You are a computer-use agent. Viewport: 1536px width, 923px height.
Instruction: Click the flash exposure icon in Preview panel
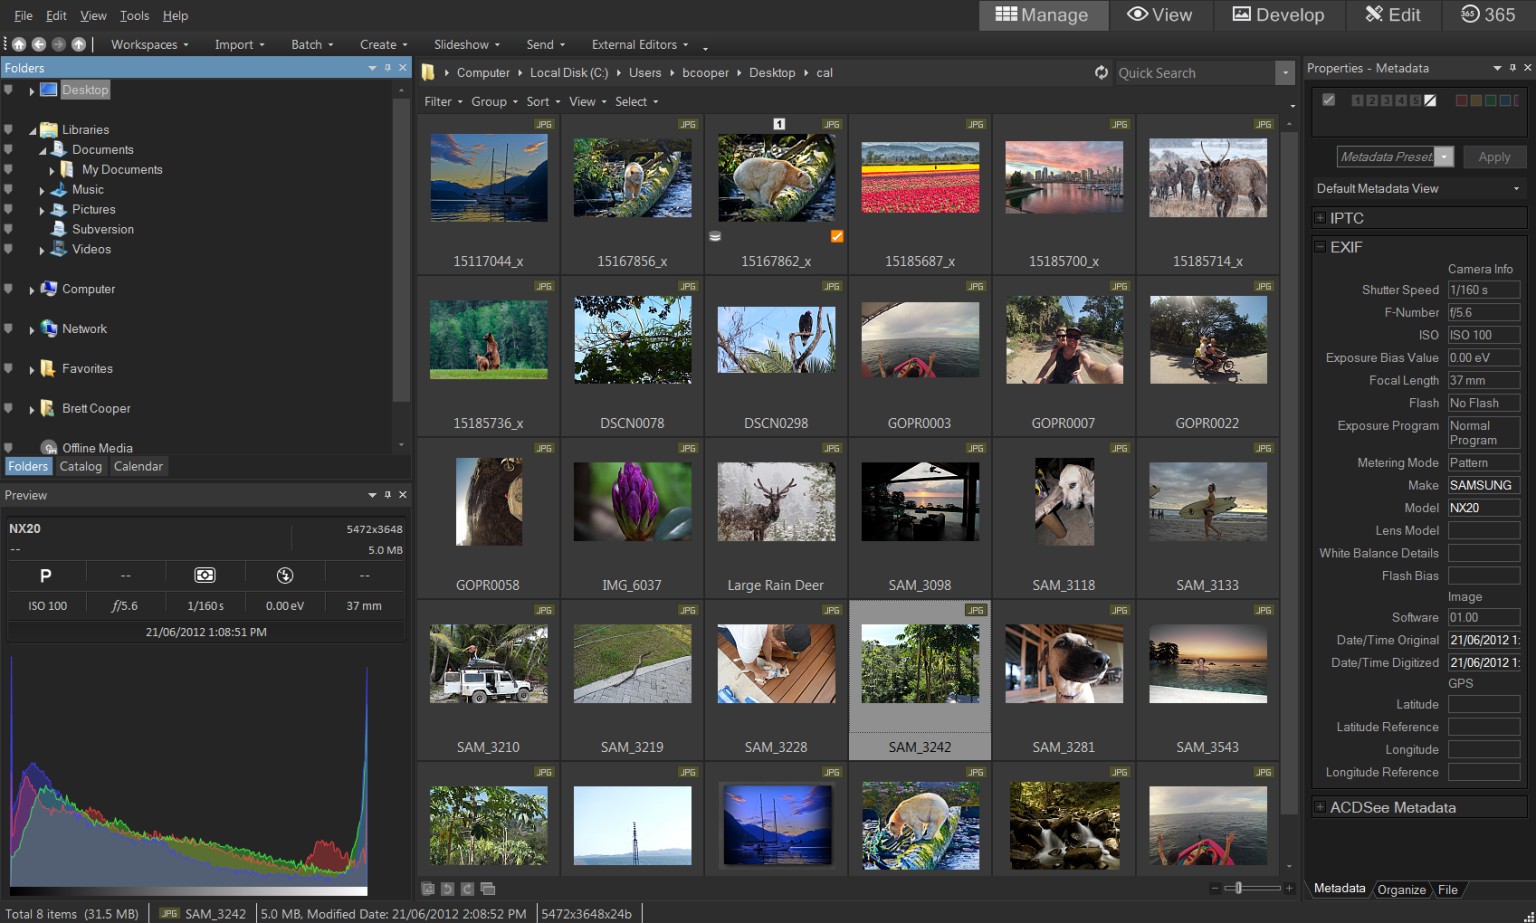point(284,574)
